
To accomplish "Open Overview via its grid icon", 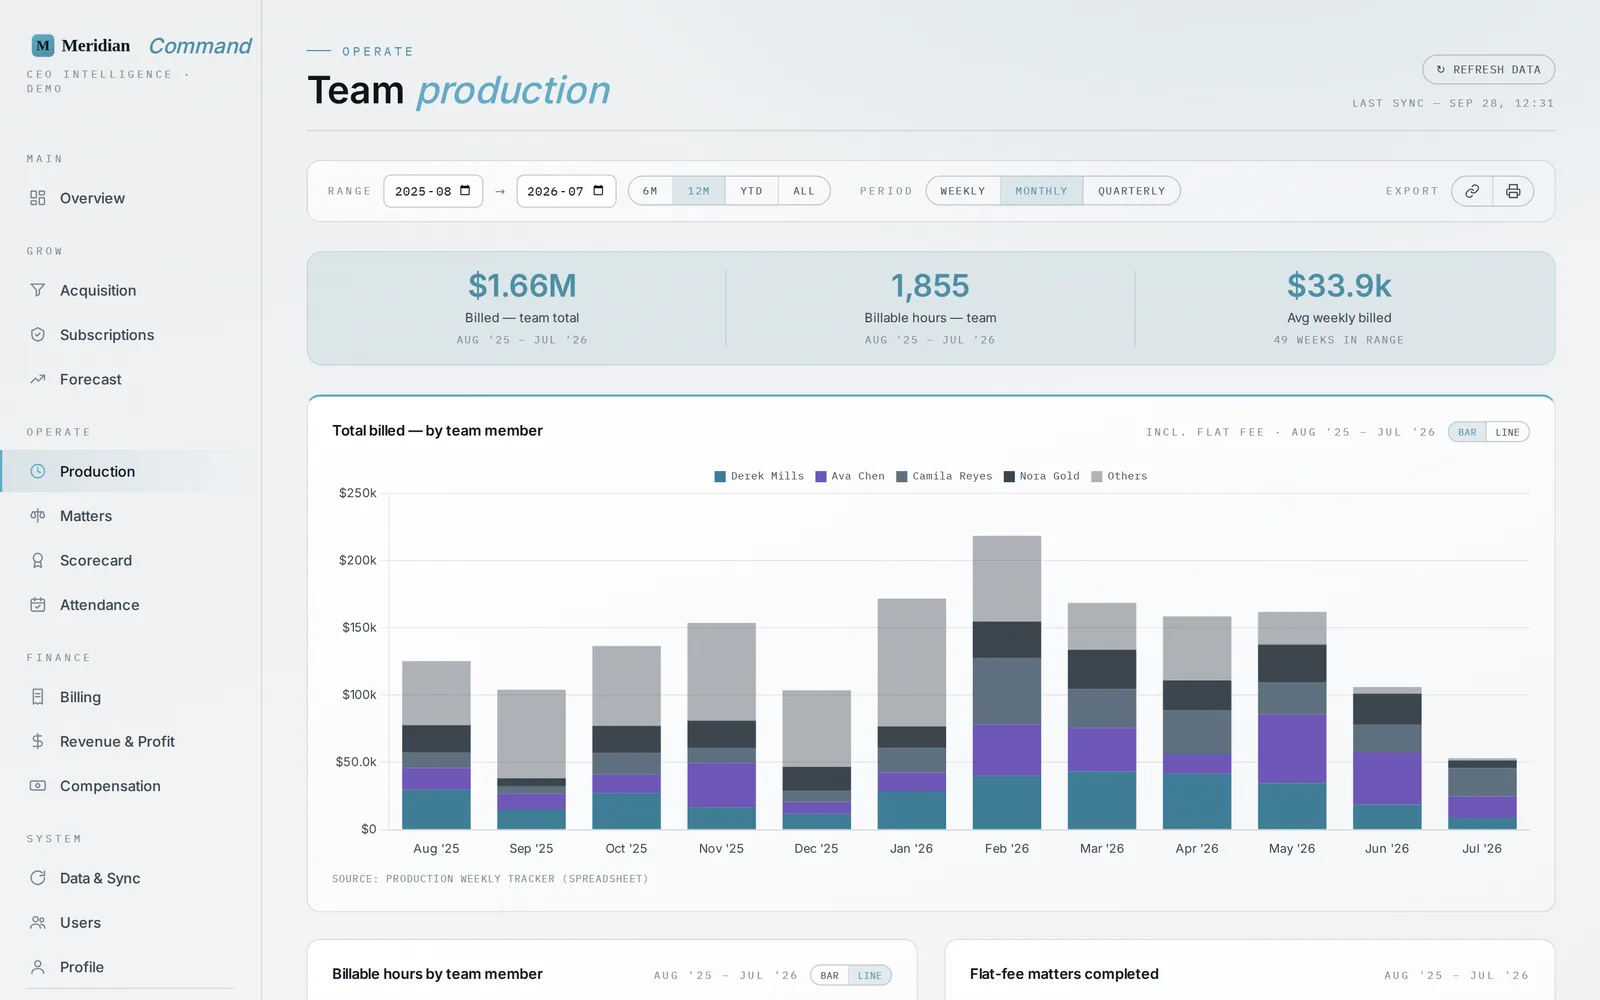I will (38, 198).
